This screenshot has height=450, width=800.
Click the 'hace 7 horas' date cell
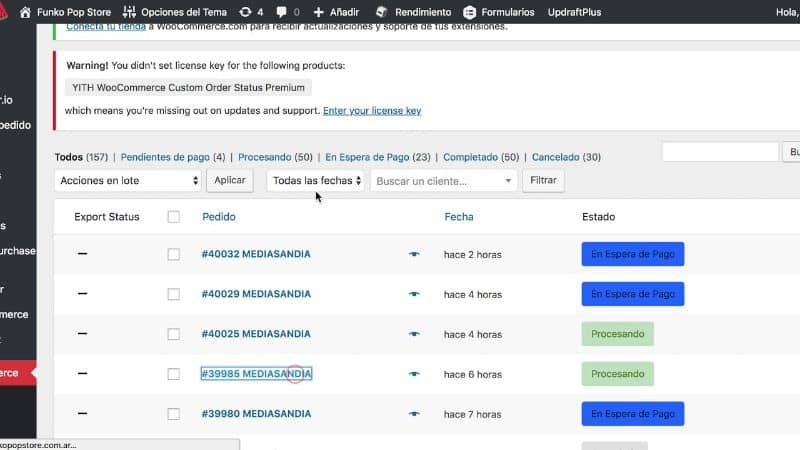coord(472,414)
